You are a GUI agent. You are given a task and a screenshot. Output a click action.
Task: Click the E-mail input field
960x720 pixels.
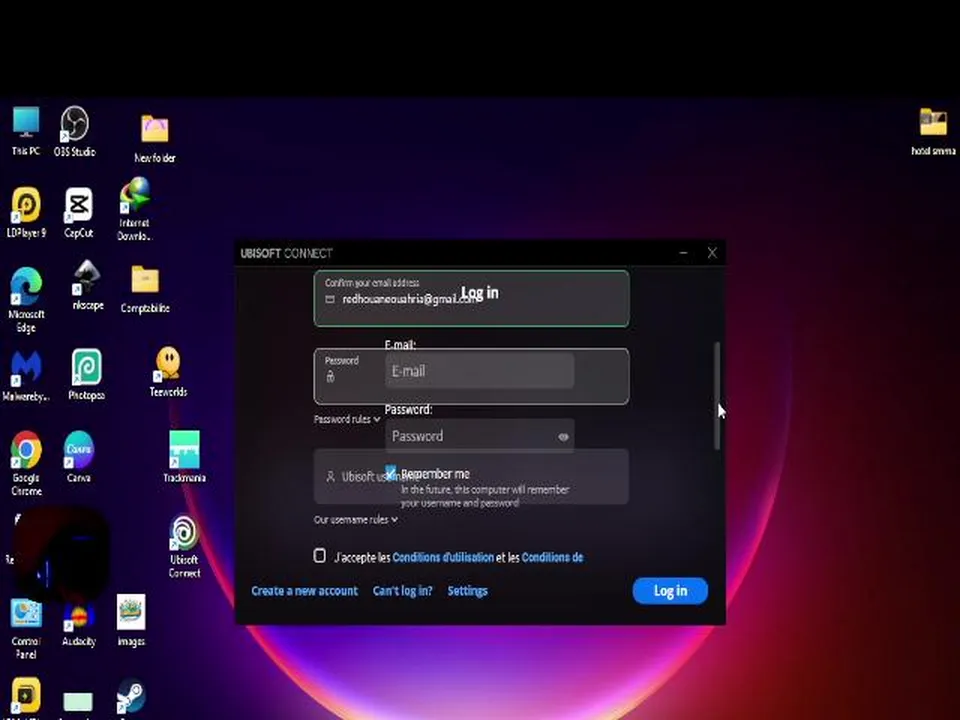tap(479, 371)
